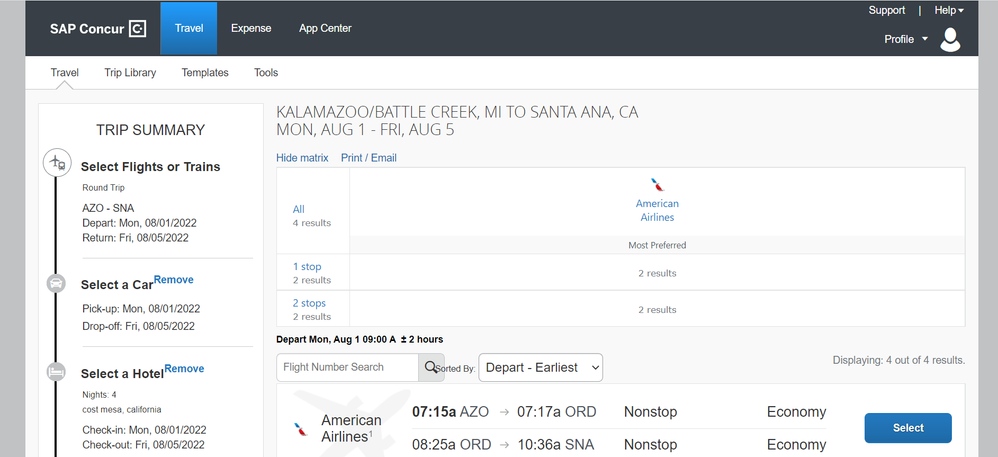Click the Support link
The width and height of the screenshot is (998, 457).
tap(887, 10)
